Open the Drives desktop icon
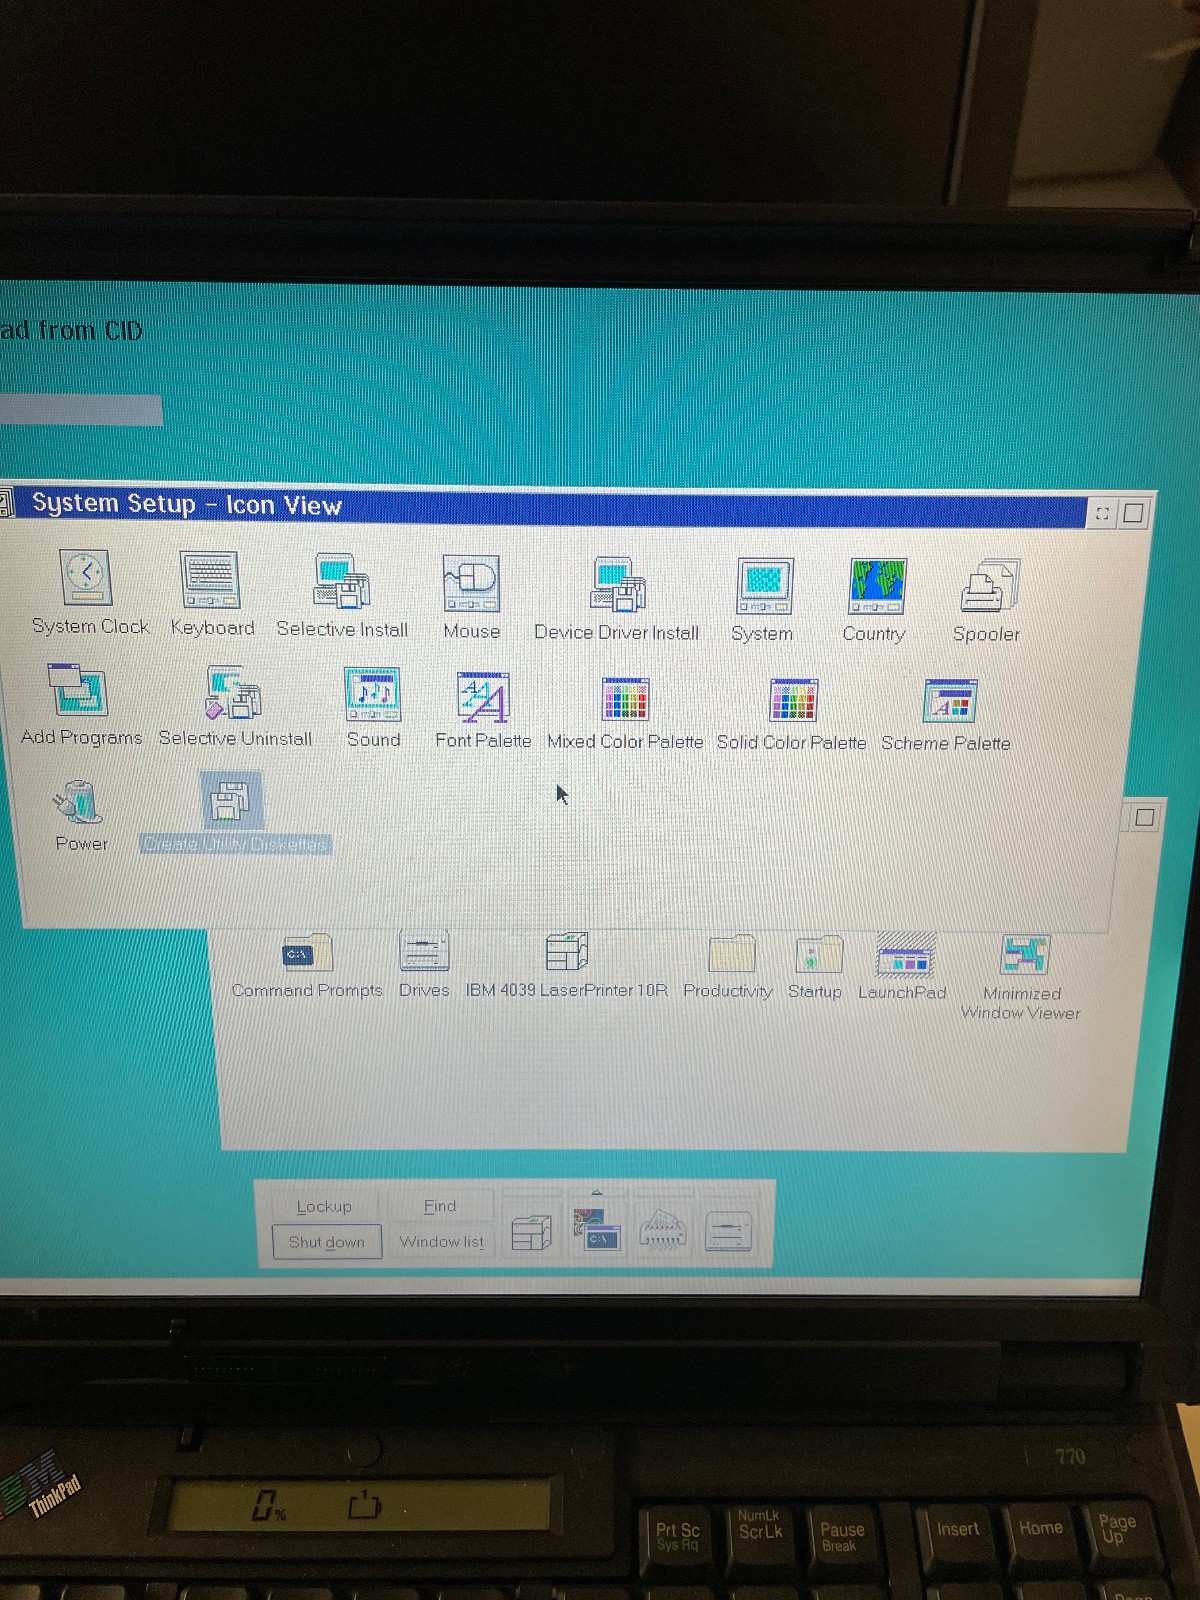This screenshot has width=1200, height=1600. 424,952
